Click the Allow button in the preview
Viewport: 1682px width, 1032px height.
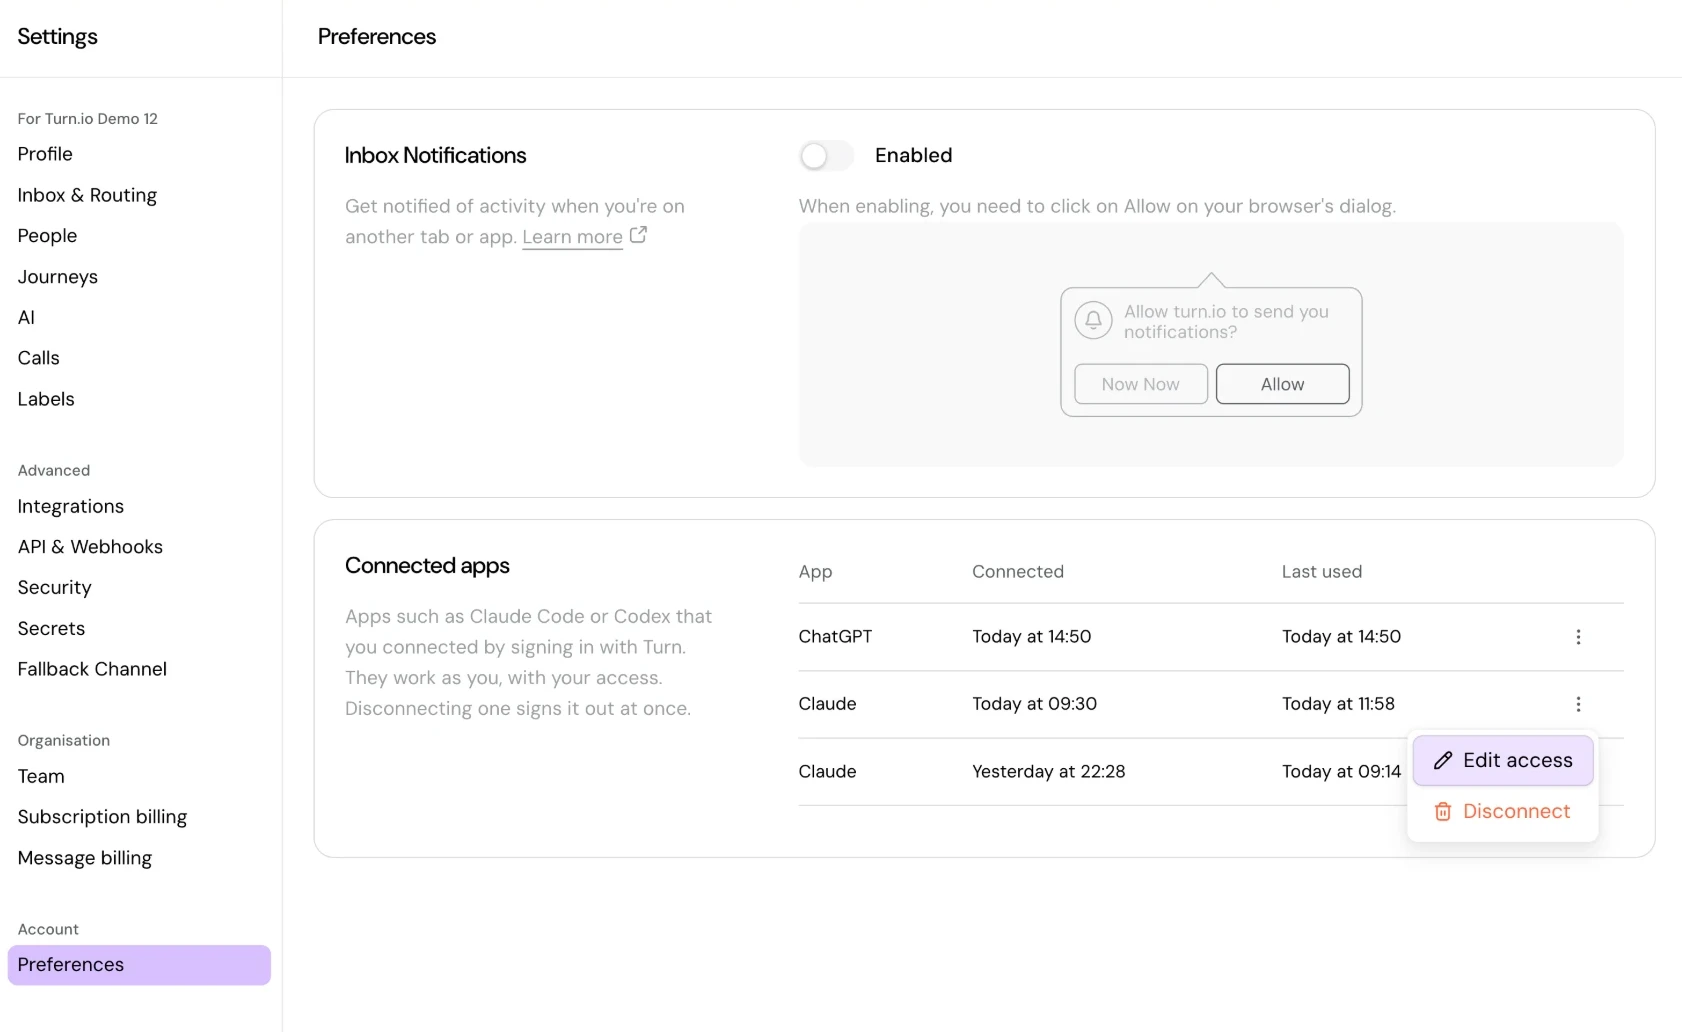coord(1282,384)
